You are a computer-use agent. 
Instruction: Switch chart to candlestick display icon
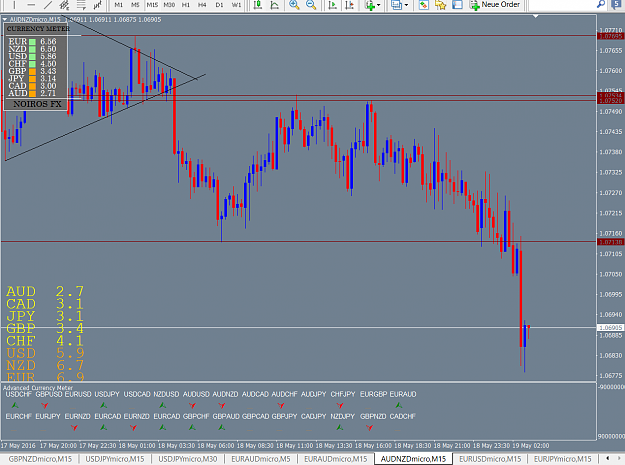point(258,5)
